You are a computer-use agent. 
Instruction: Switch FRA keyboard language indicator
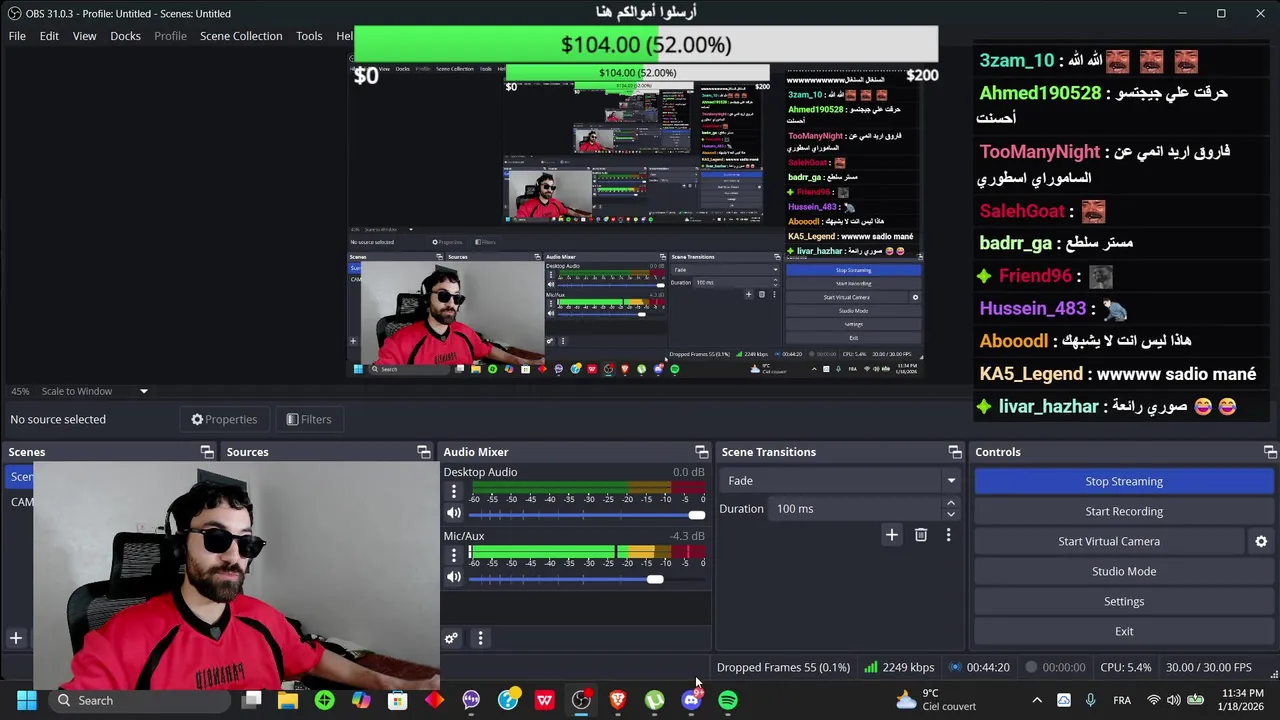tap(1122, 700)
